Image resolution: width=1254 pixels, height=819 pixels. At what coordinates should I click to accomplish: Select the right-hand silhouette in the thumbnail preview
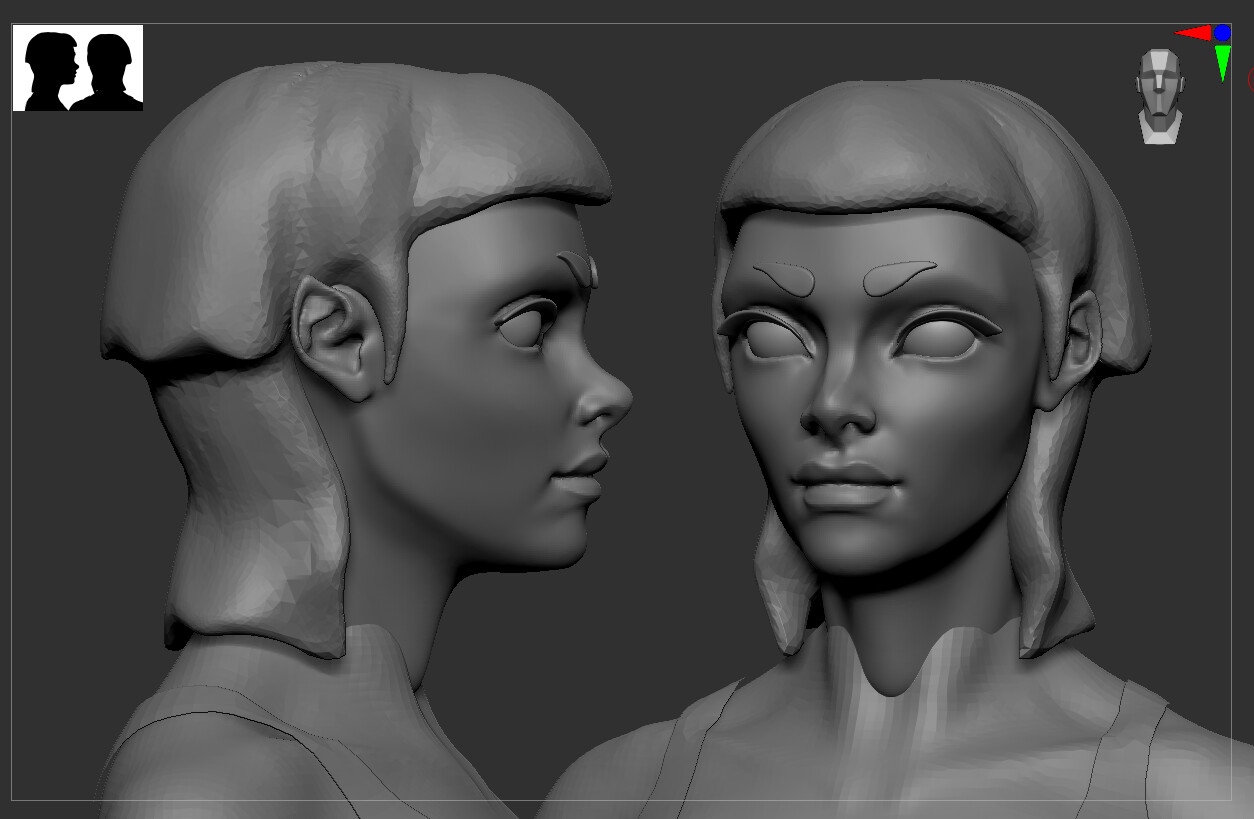tap(108, 70)
